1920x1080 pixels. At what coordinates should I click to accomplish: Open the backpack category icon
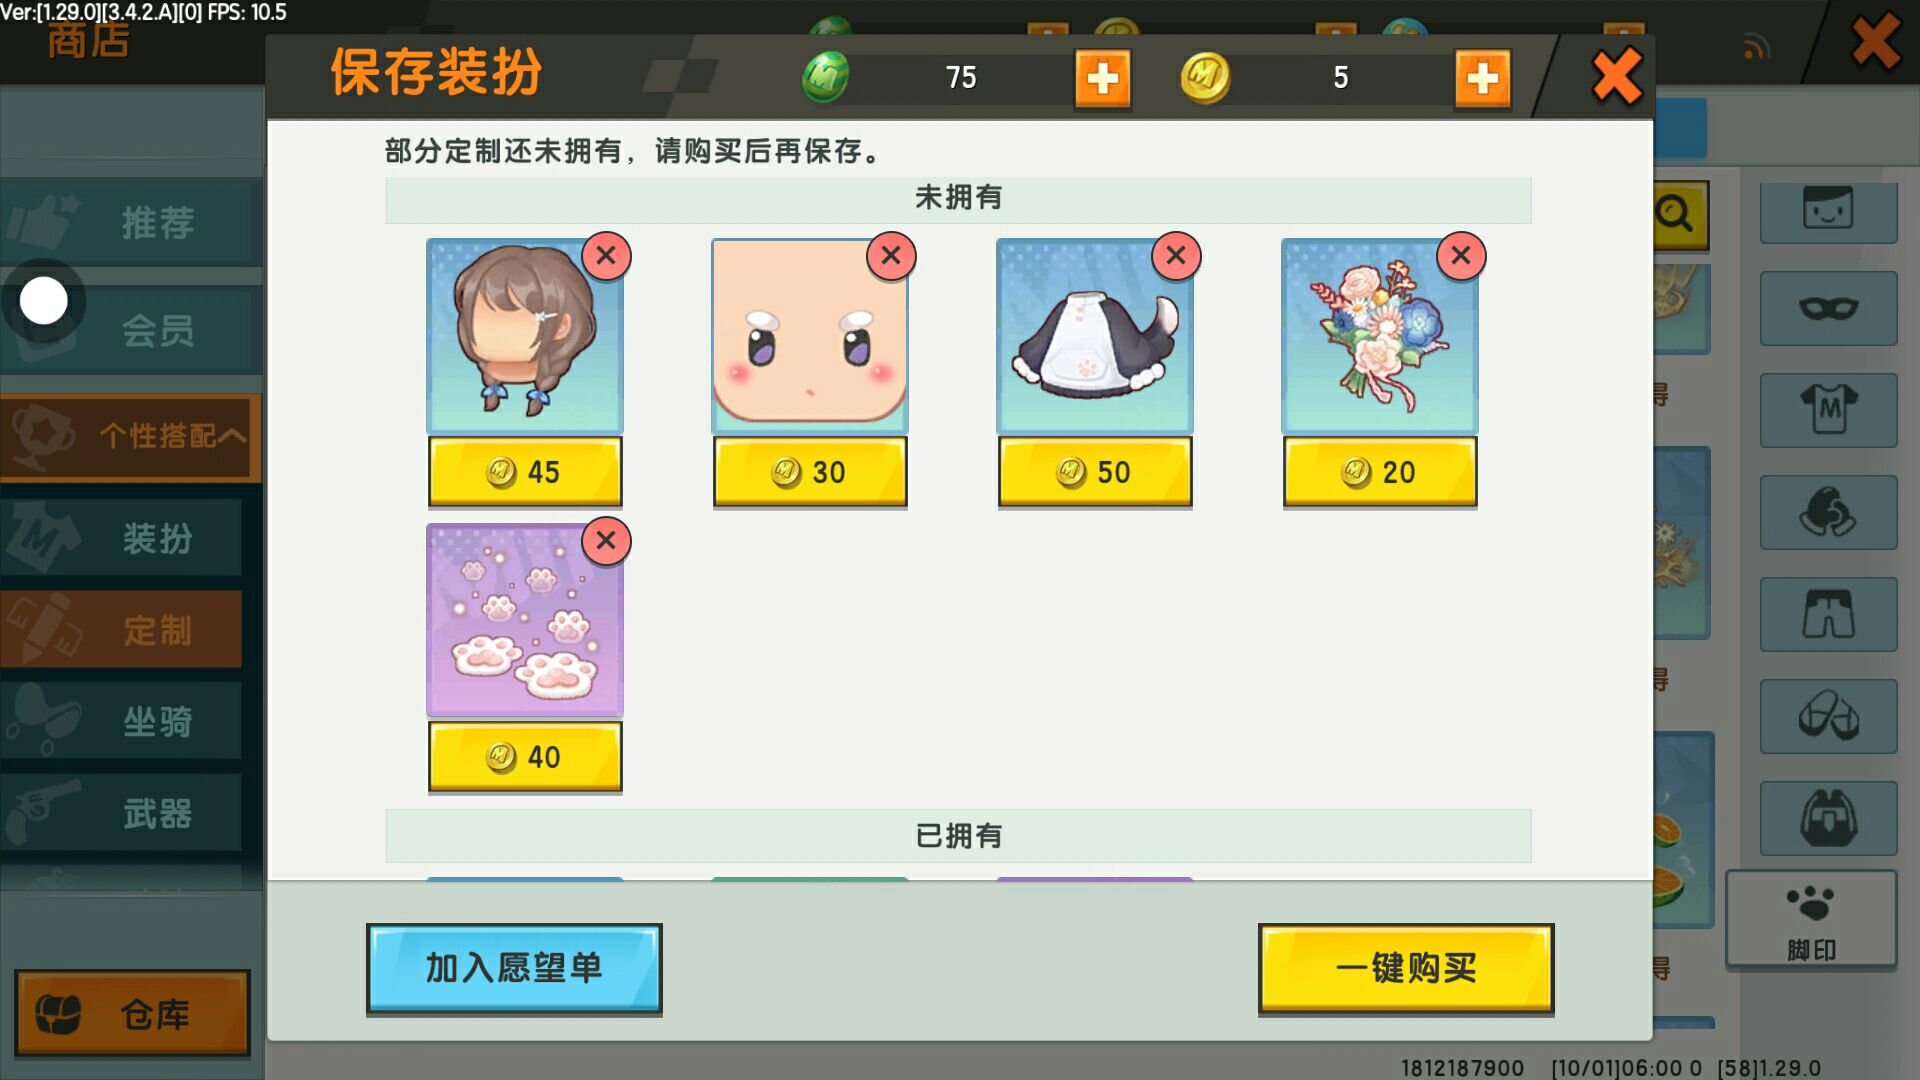(x=1828, y=818)
